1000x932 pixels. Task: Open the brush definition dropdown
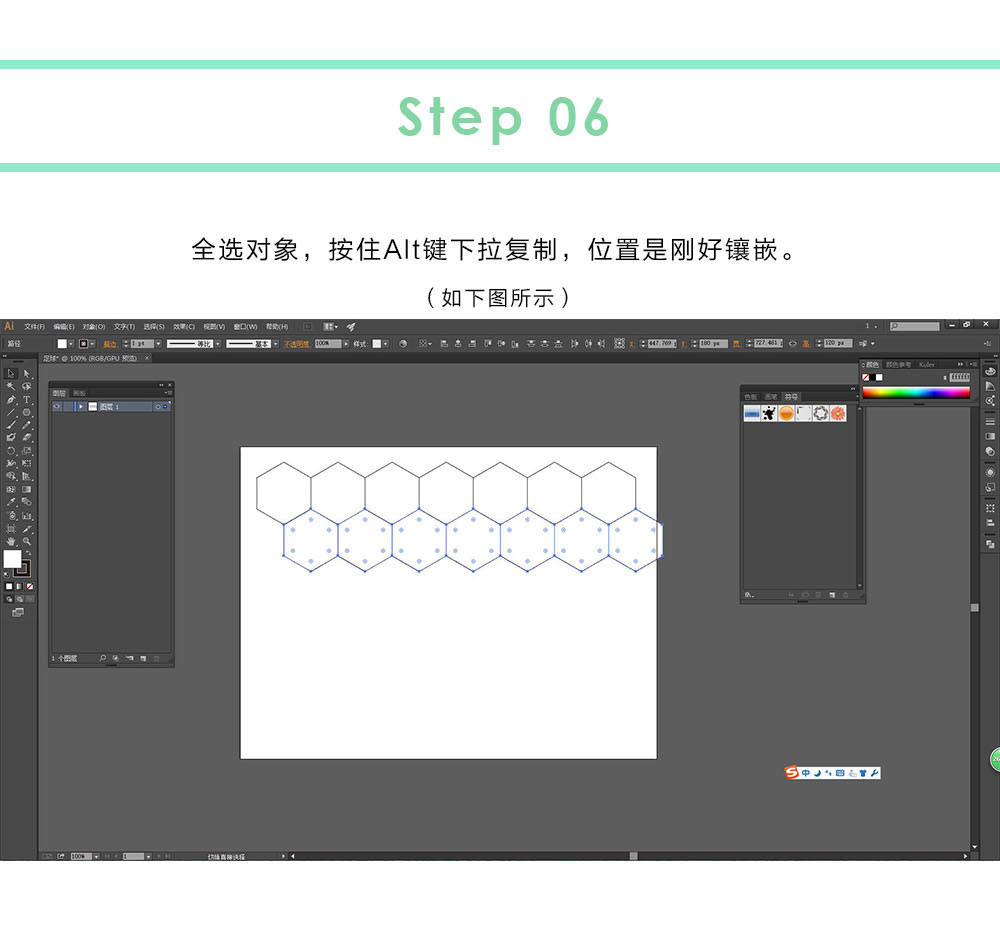pyautogui.click(x=276, y=344)
